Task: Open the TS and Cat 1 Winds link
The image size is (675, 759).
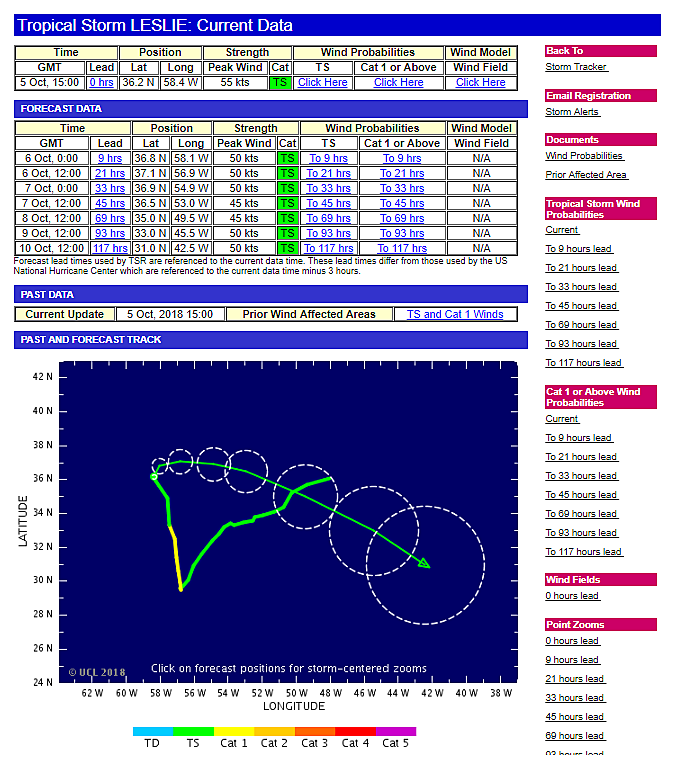Action: [x=455, y=315]
